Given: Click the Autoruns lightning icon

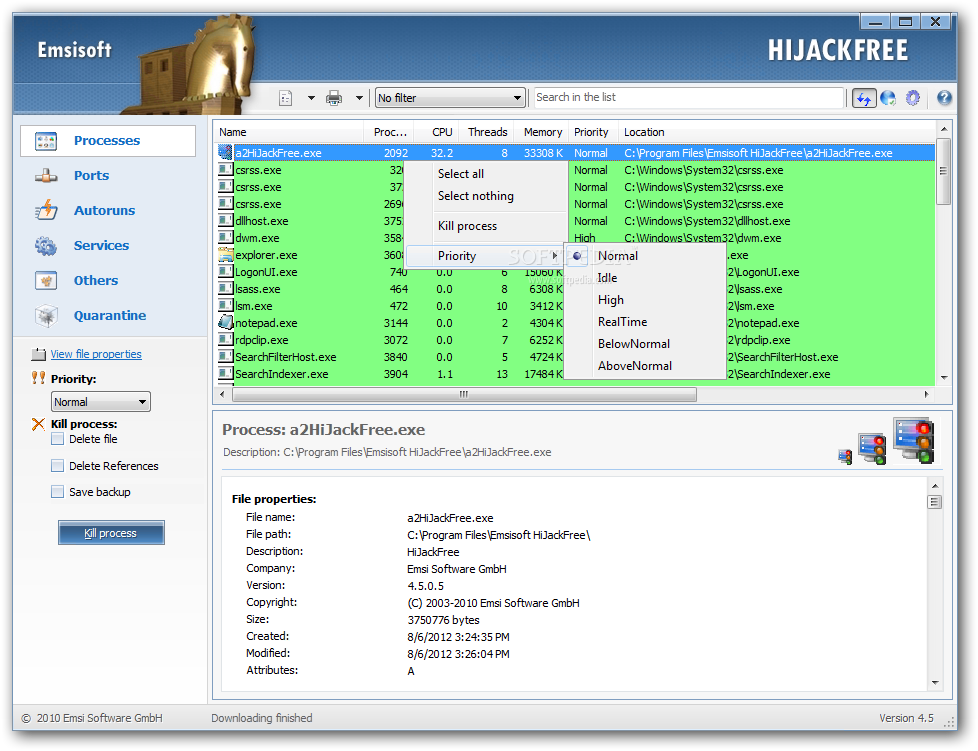Looking at the screenshot, I should click(x=46, y=210).
